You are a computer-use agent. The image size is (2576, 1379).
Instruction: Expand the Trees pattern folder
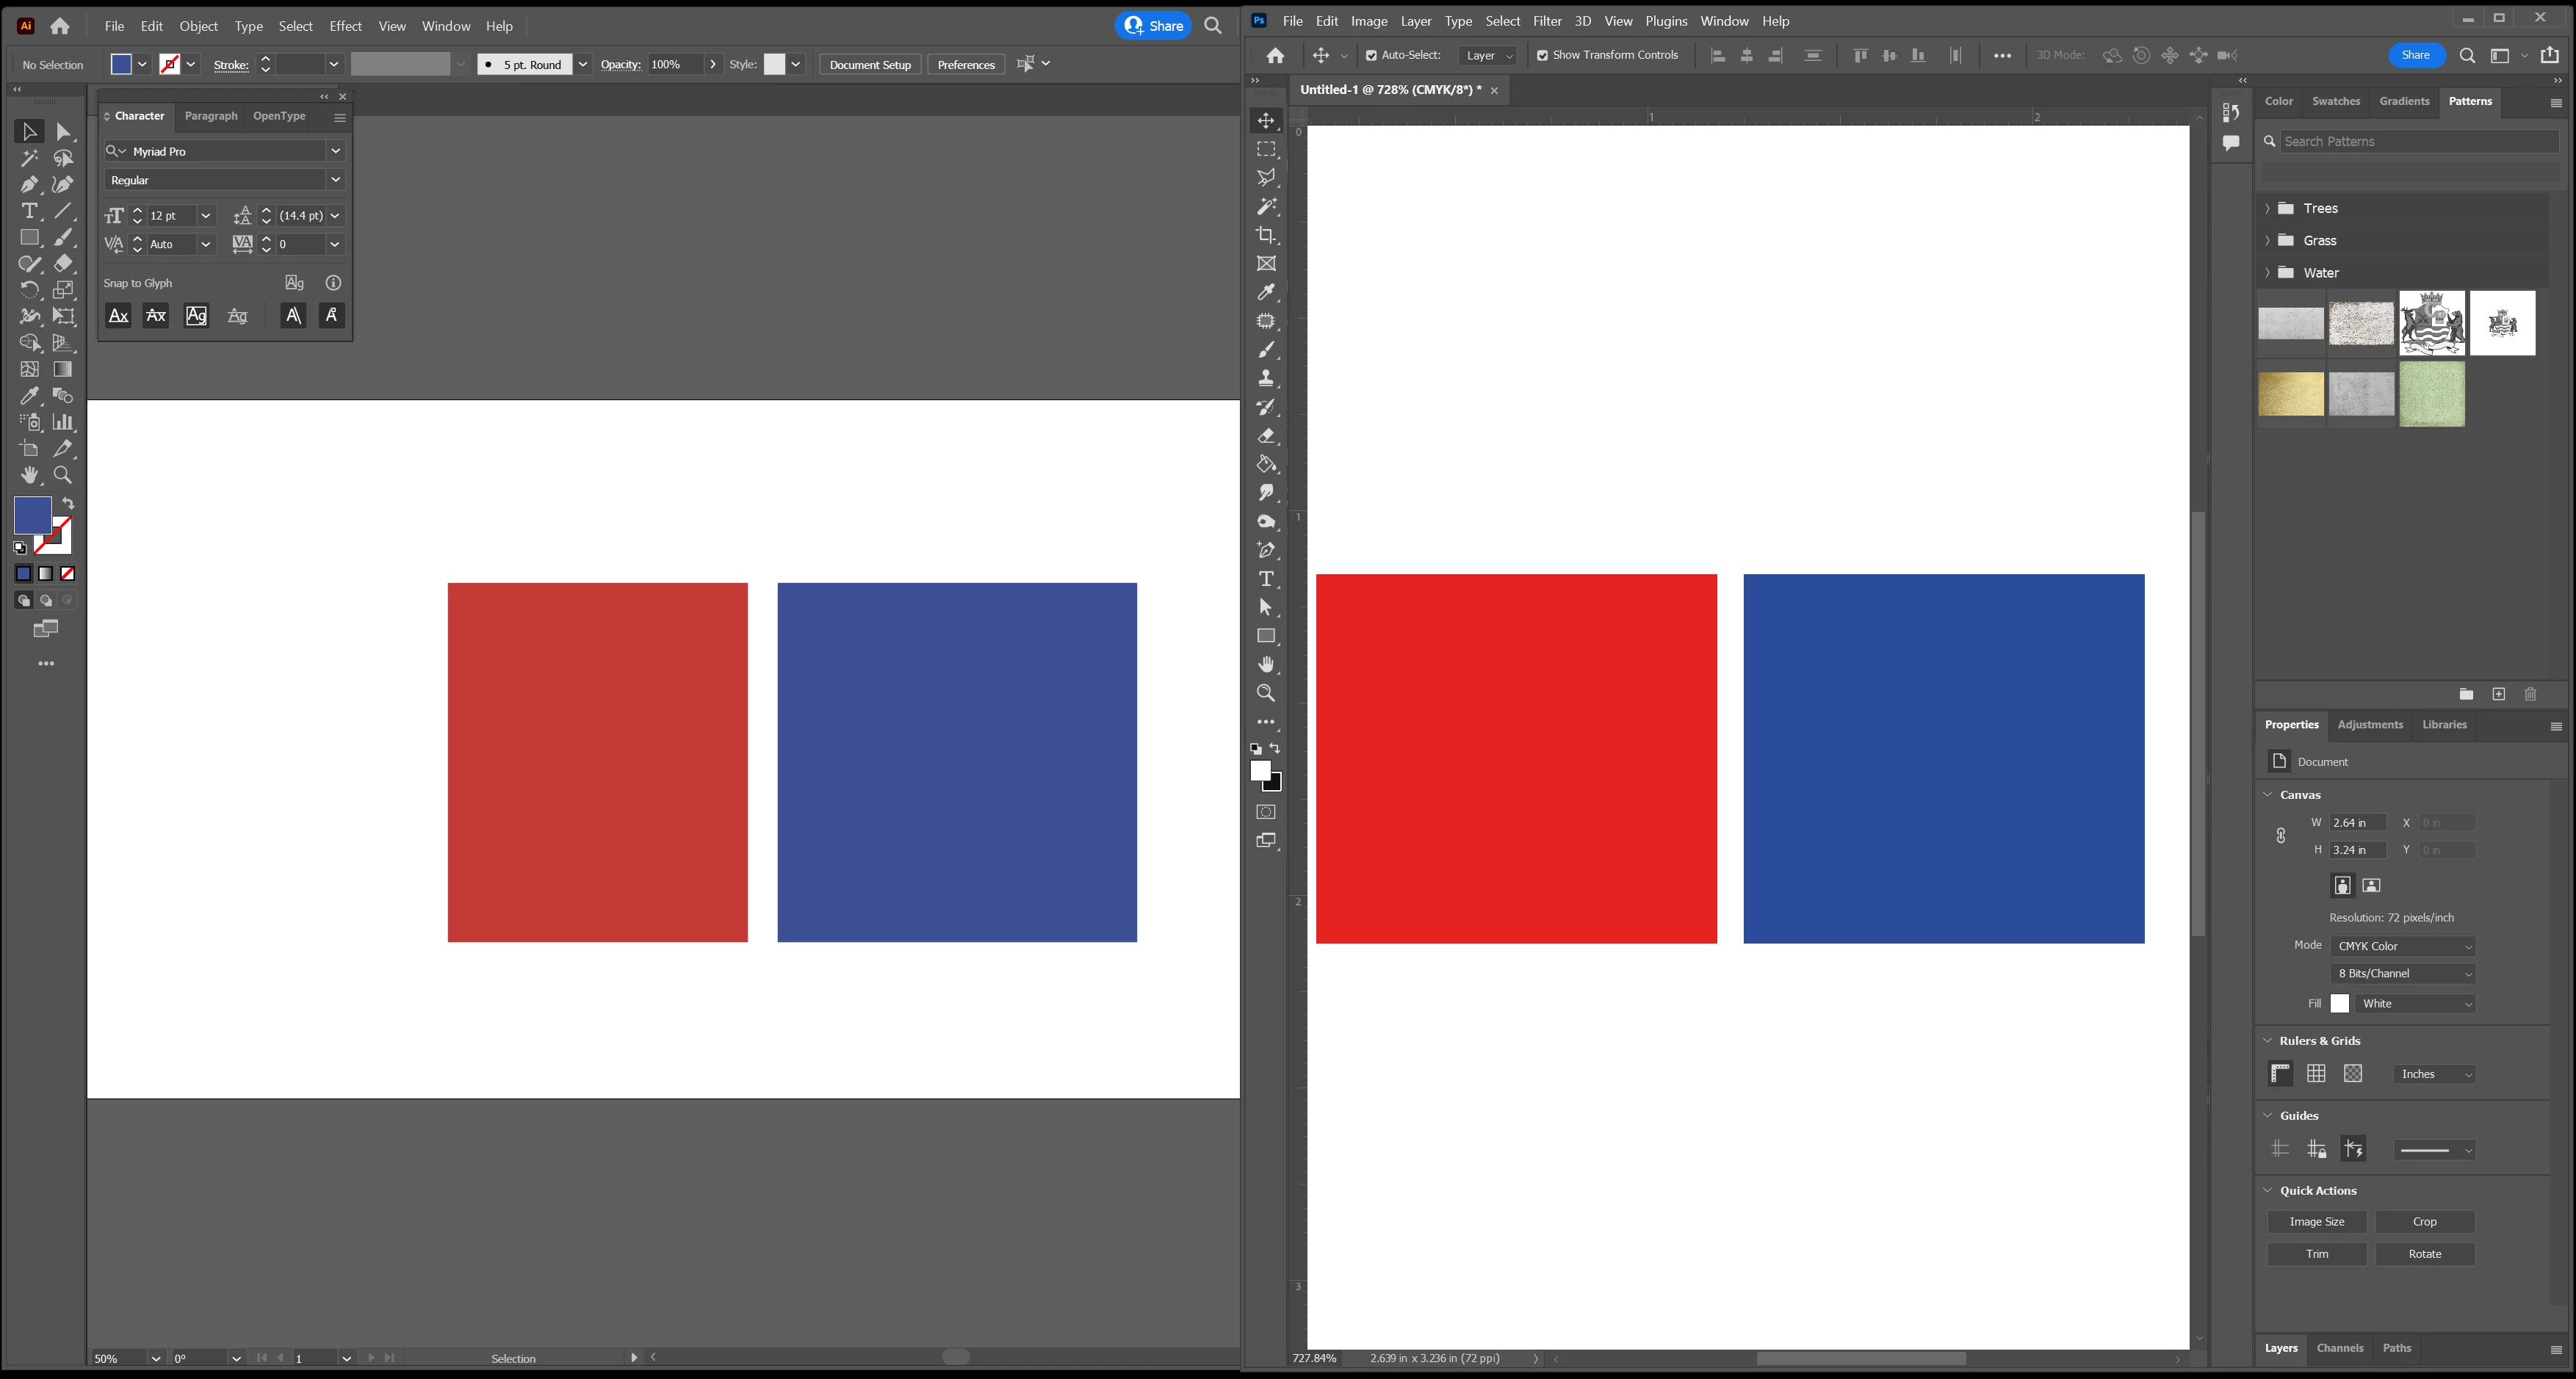click(x=2267, y=209)
